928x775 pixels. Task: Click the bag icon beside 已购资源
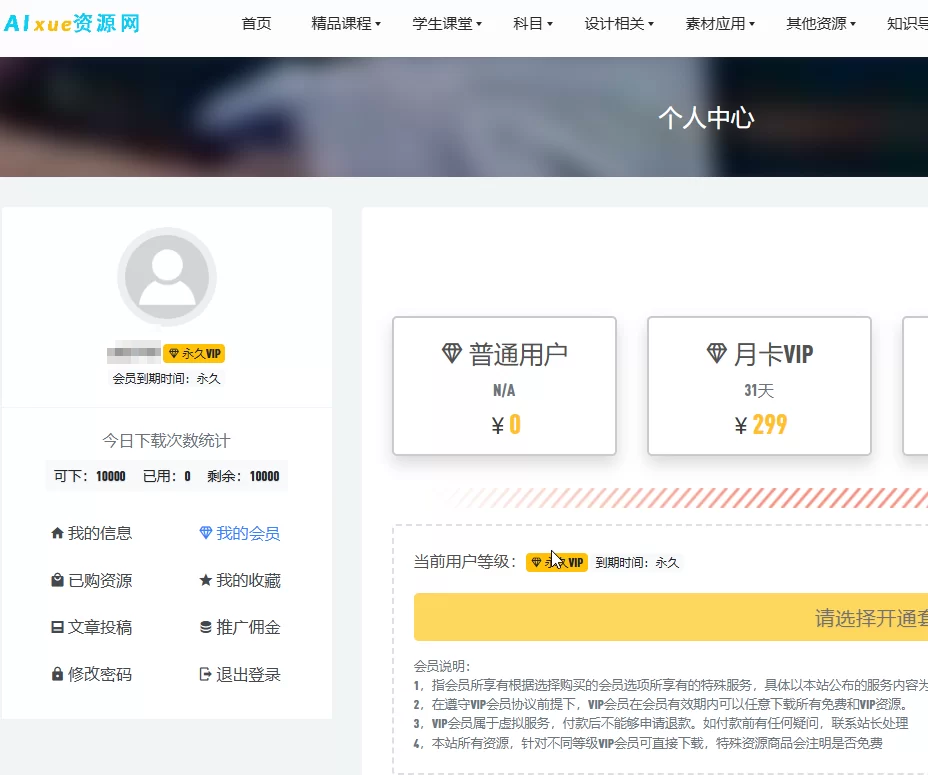[57, 580]
